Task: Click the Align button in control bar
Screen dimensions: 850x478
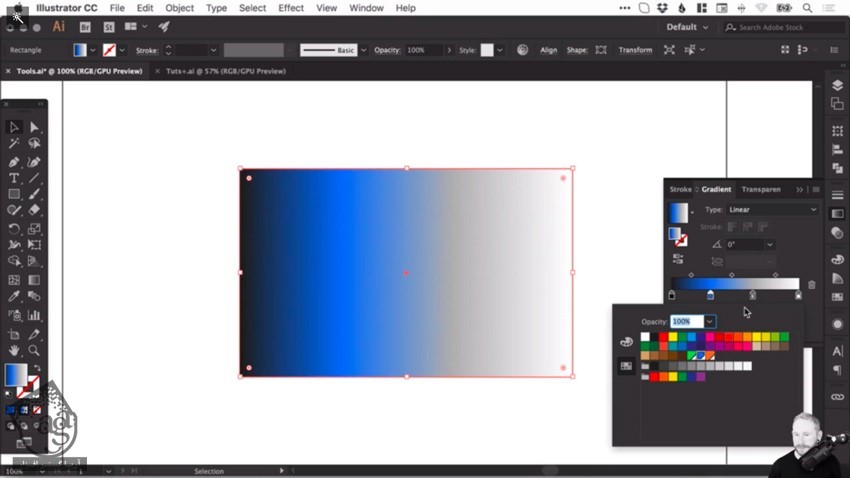Action: [549, 50]
